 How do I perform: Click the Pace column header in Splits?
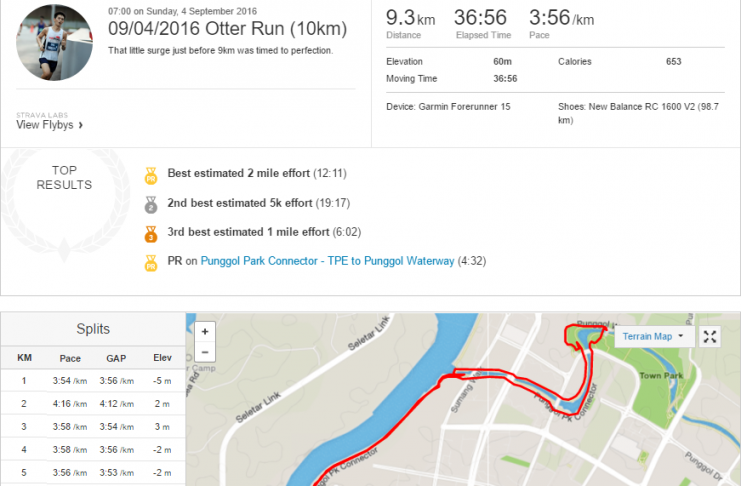pos(70,358)
